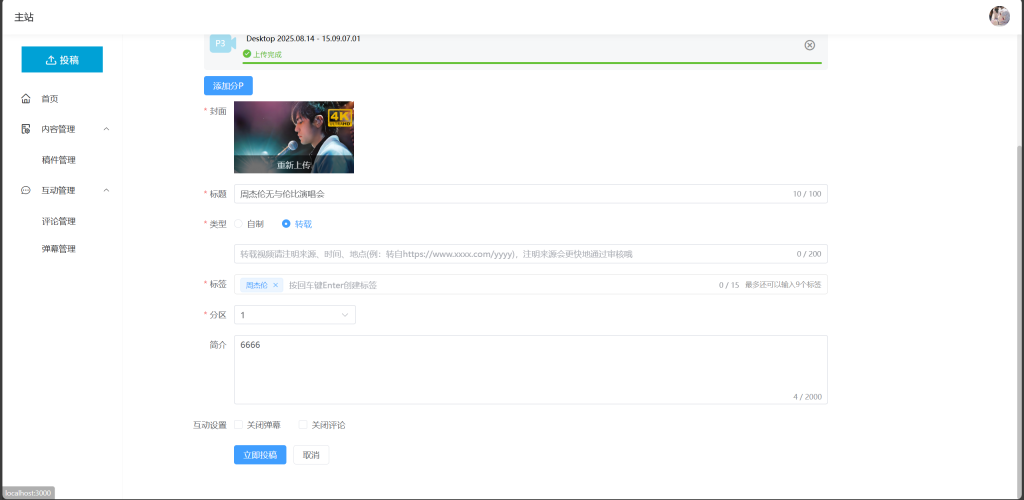Open the 分区 dropdown

pos(294,315)
